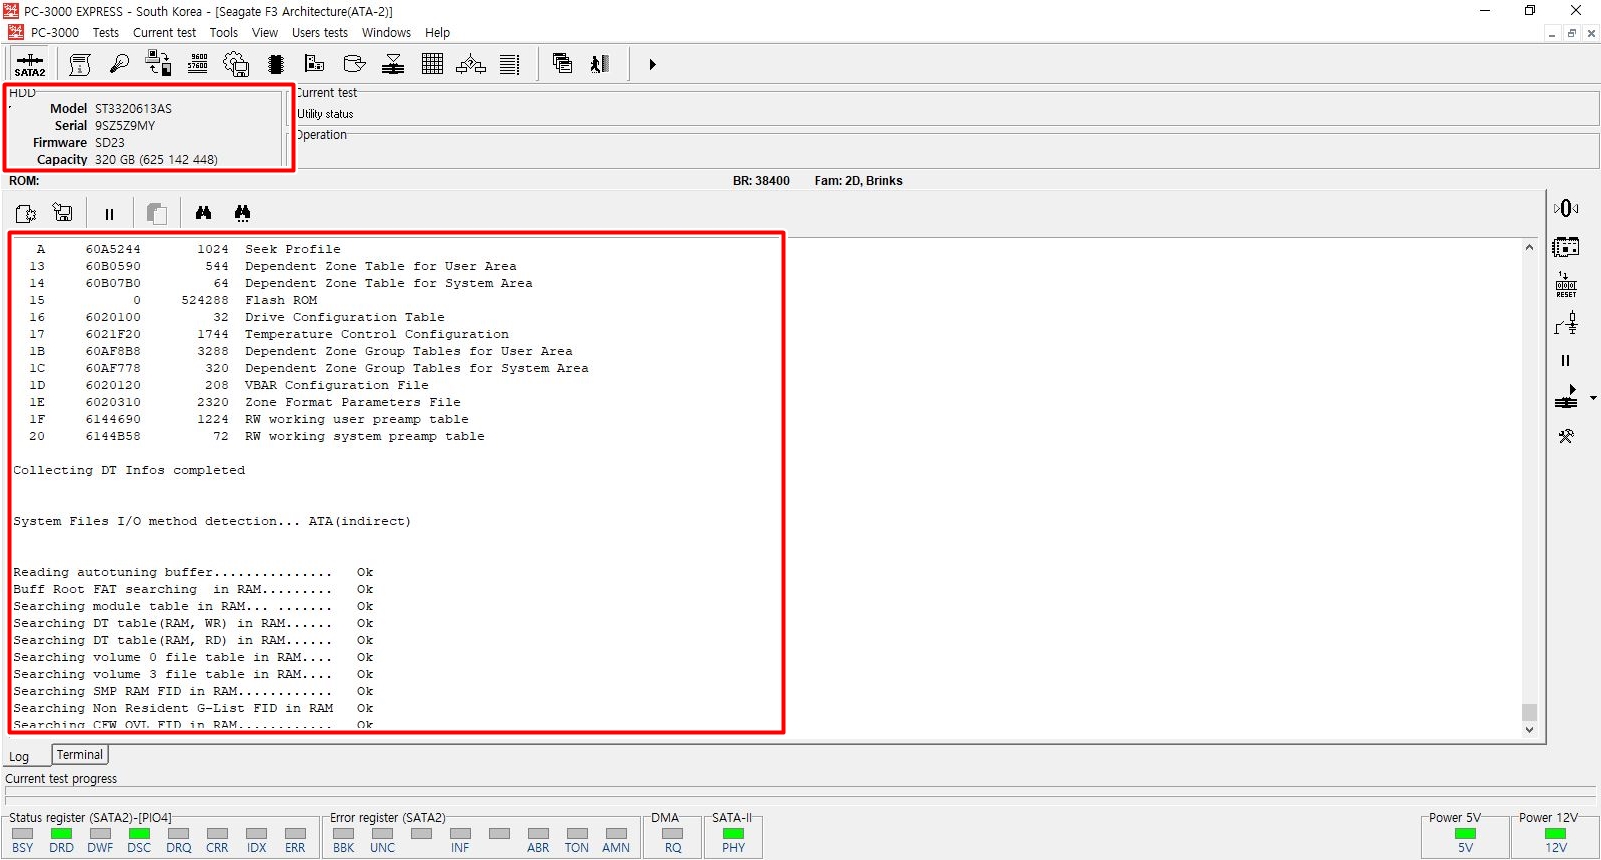1601x860 pixels.
Task: Switch to the Terminal tab
Action: (79, 755)
